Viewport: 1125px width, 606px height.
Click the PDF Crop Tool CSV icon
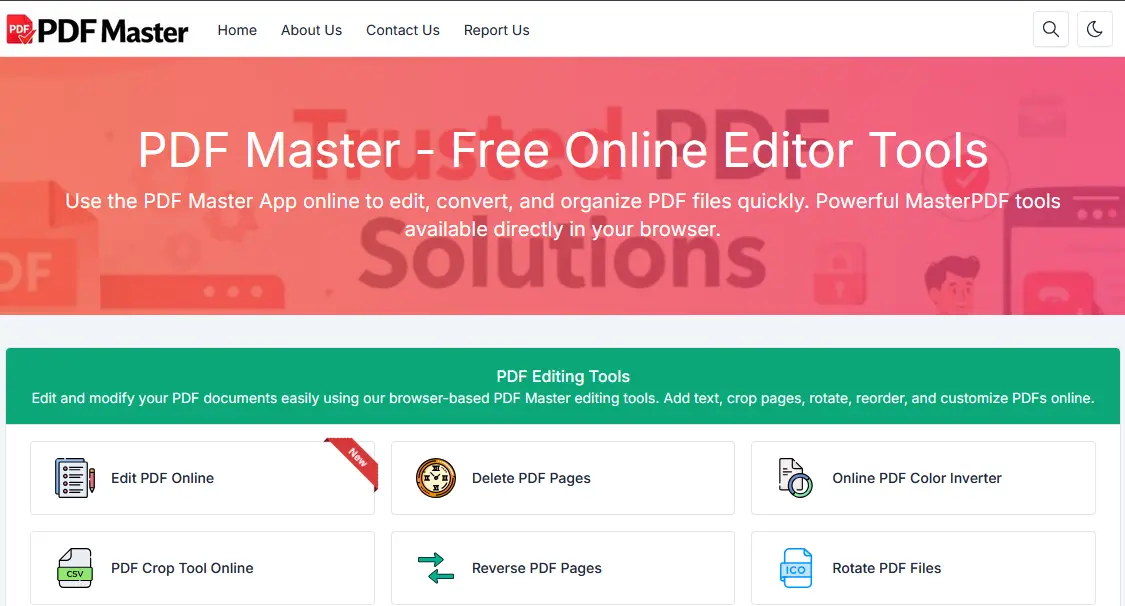click(75, 568)
